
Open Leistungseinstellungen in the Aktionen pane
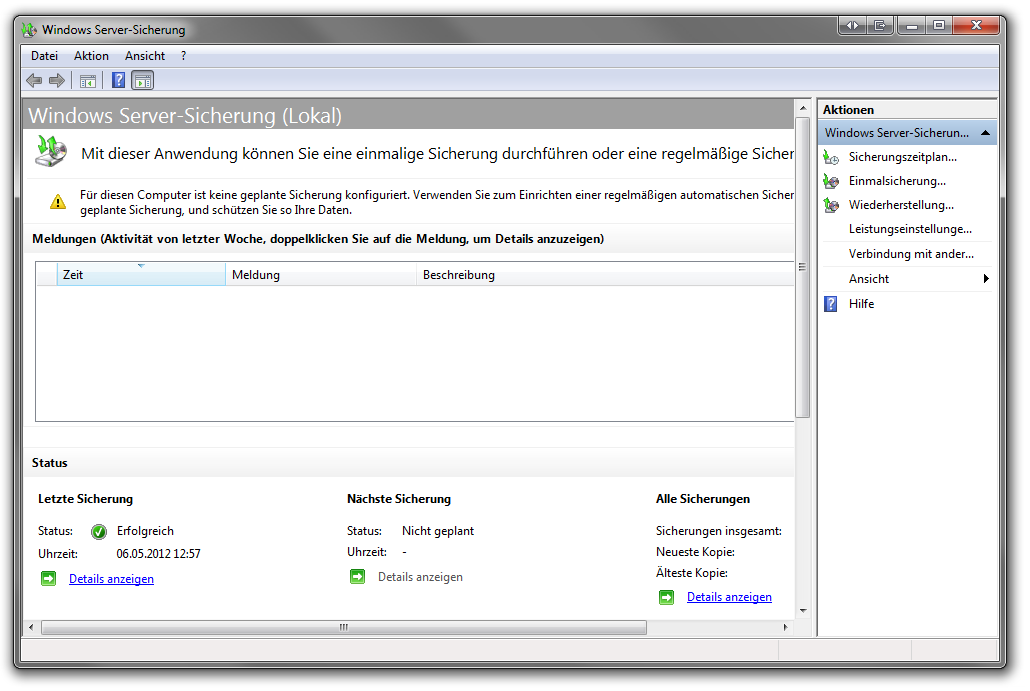click(x=909, y=229)
